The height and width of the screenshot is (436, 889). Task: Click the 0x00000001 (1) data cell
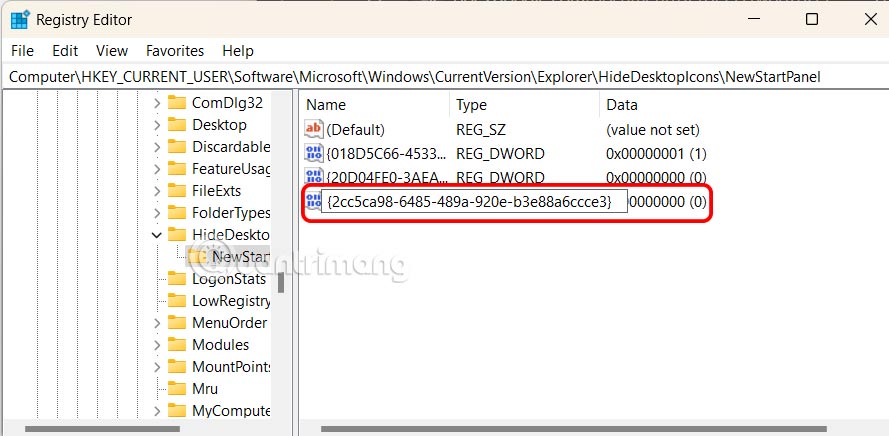coord(656,154)
